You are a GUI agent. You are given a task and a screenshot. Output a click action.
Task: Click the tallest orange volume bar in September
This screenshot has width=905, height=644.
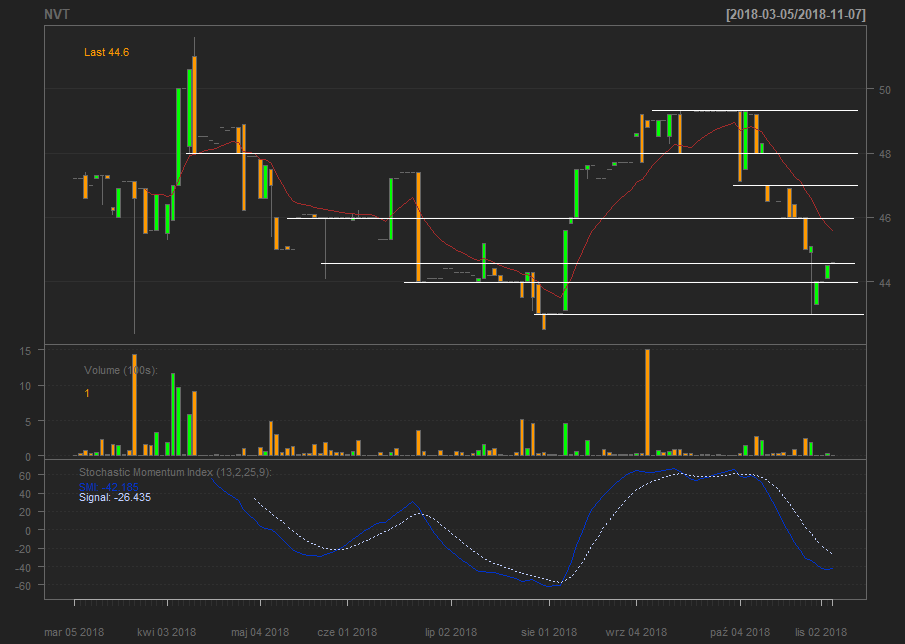point(647,403)
